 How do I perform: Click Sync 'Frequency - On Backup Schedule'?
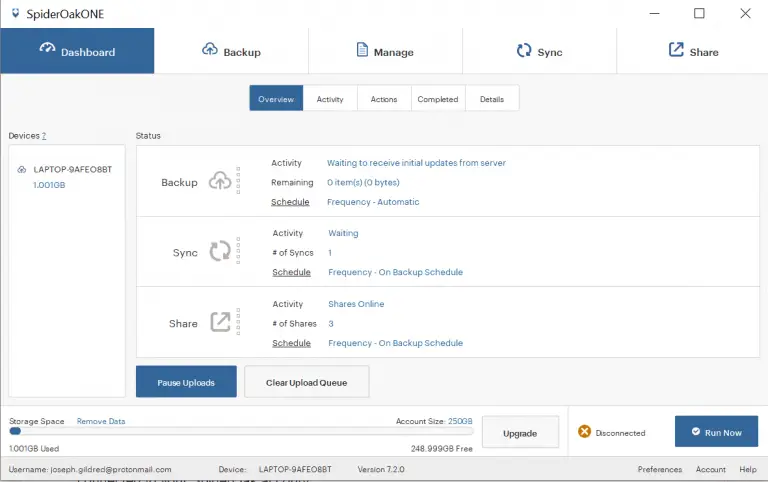tap(396, 272)
